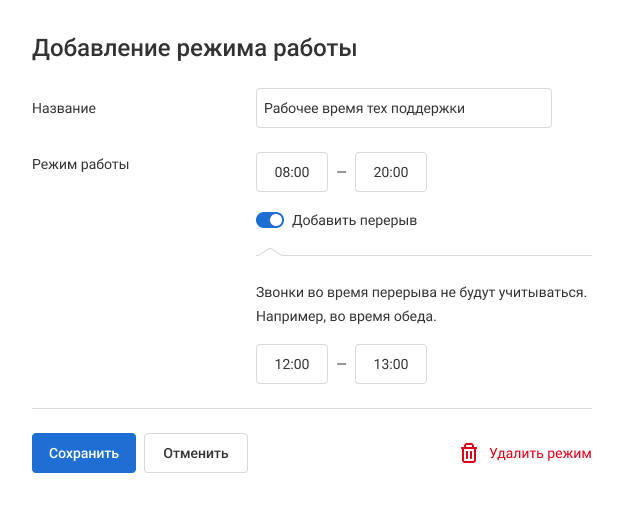Select the 13:00 break end time field
The height and width of the screenshot is (505, 624).
pos(391,364)
